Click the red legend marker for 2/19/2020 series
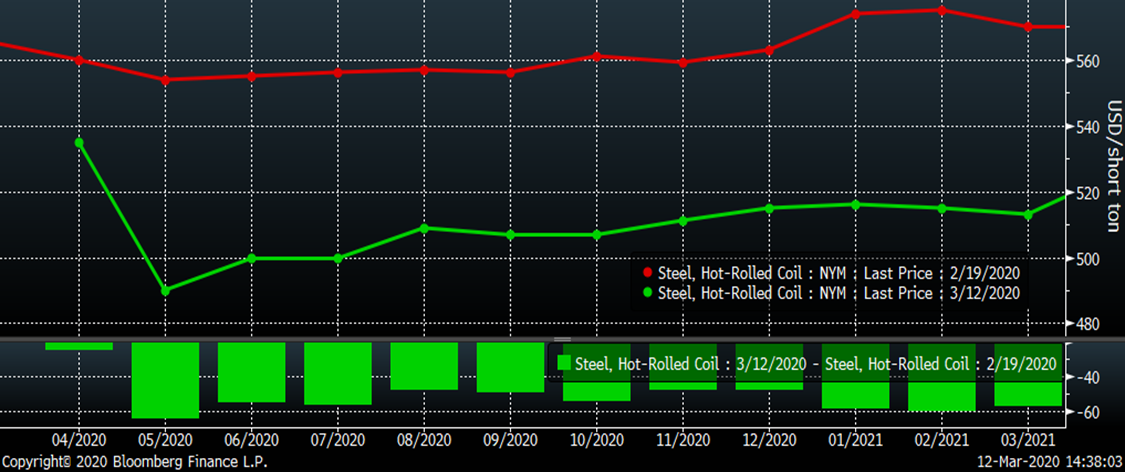1125x472 pixels. click(648, 273)
